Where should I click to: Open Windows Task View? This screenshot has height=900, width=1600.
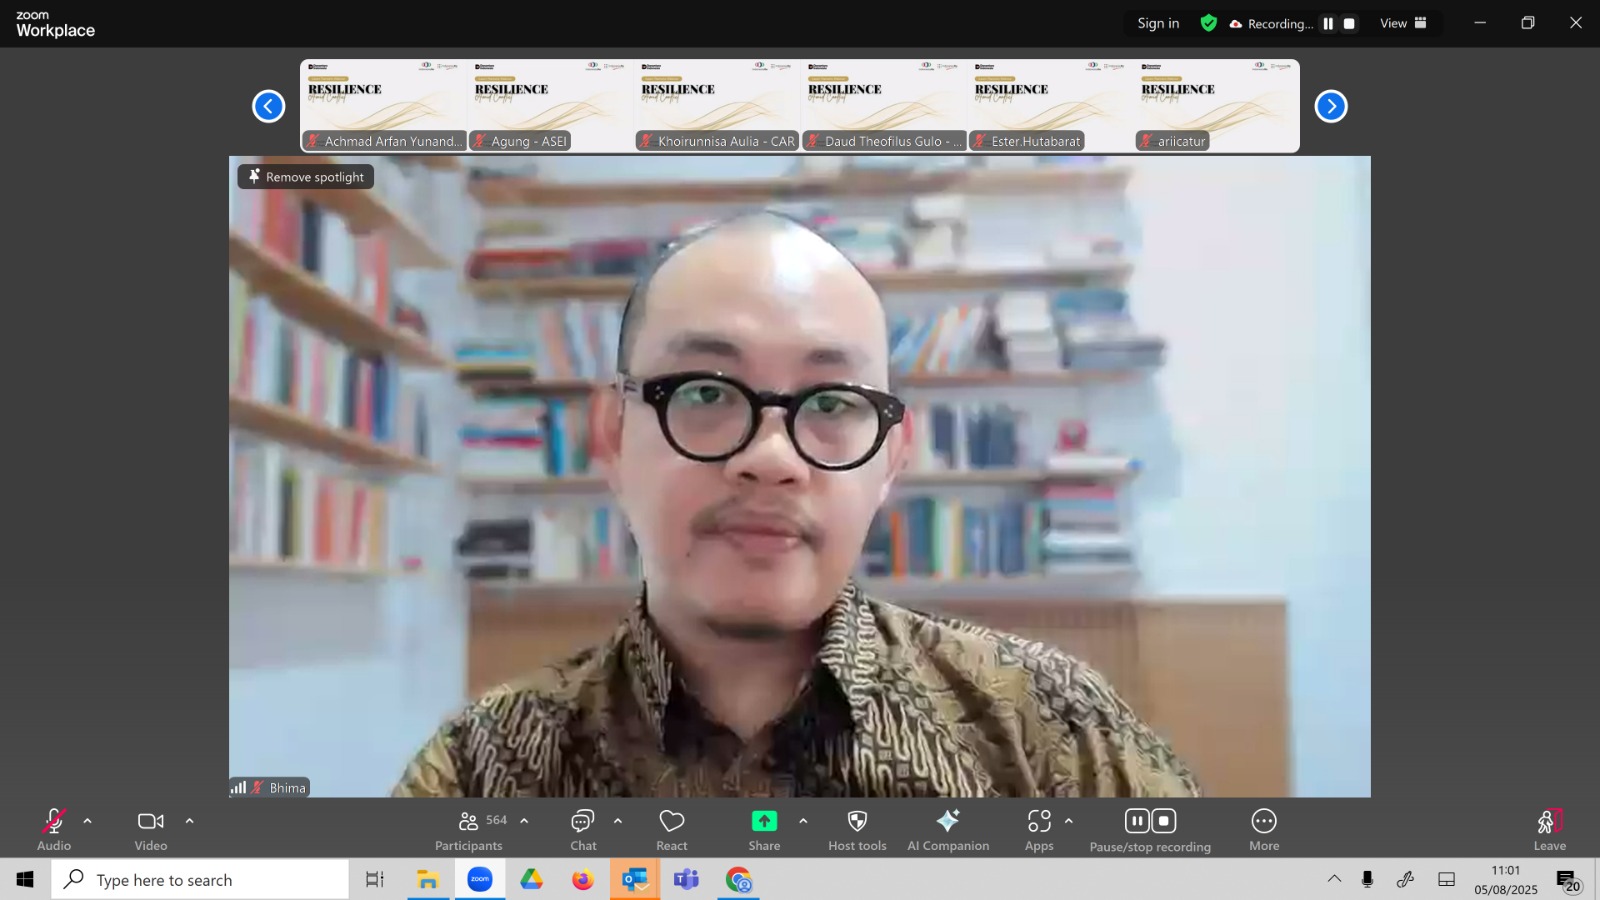(374, 880)
